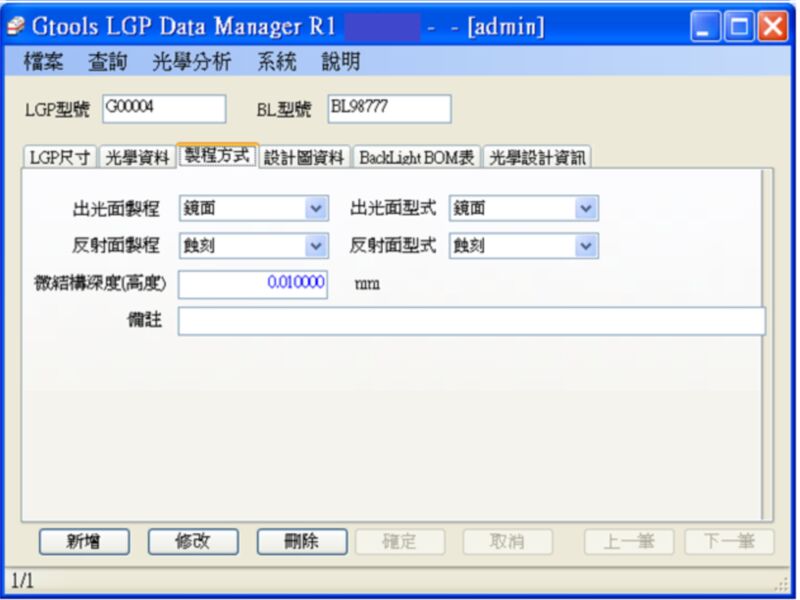
Task: Switch to the LGP尺寸 tab
Action: tap(60, 158)
